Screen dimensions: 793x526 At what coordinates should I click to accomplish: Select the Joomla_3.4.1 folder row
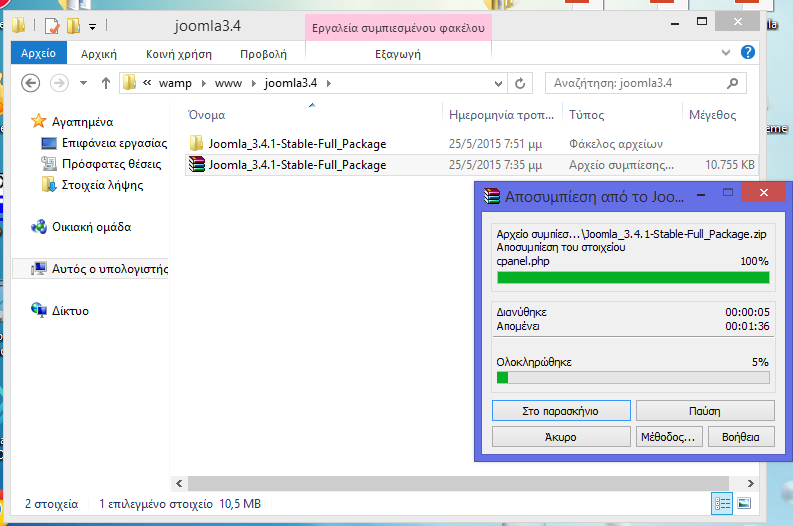[x=472, y=144]
